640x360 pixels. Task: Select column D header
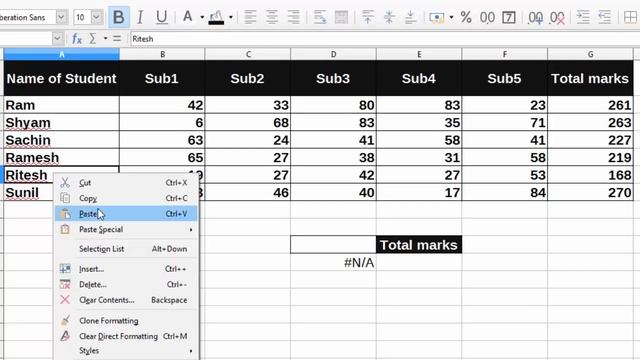click(333, 54)
